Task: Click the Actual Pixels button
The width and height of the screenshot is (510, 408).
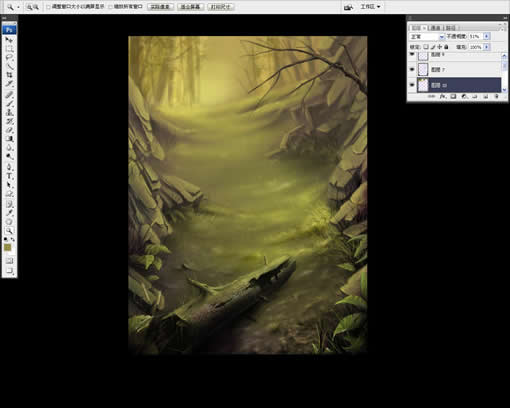Action: point(160,7)
